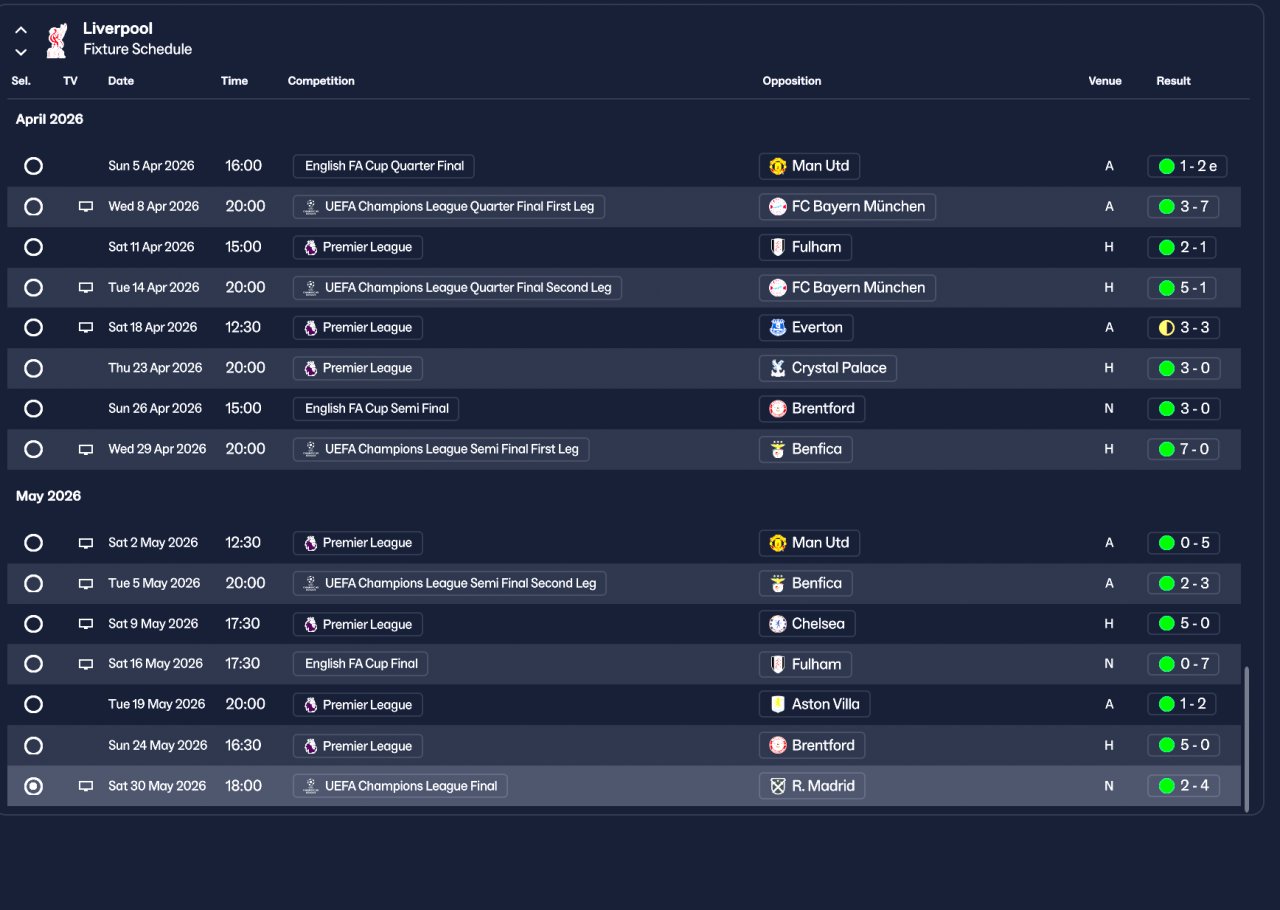1280x910 pixels.
Task: Click the Bayern München crest on Wed 8 Apr row
Action: tap(778, 207)
